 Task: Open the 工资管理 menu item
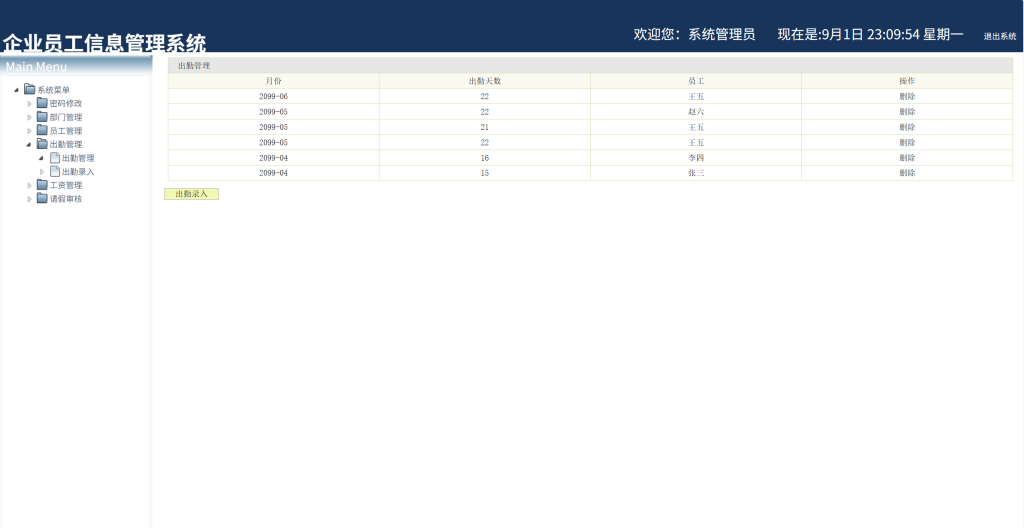[66, 186]
